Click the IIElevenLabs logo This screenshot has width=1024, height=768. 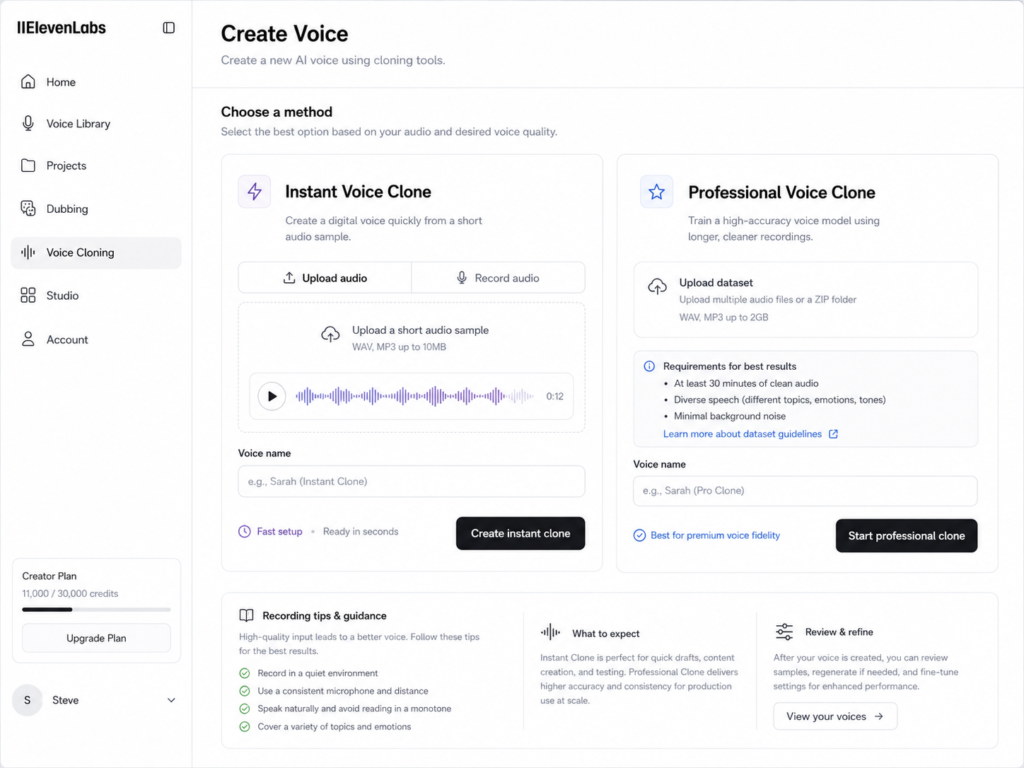click(x=61, y=27)
